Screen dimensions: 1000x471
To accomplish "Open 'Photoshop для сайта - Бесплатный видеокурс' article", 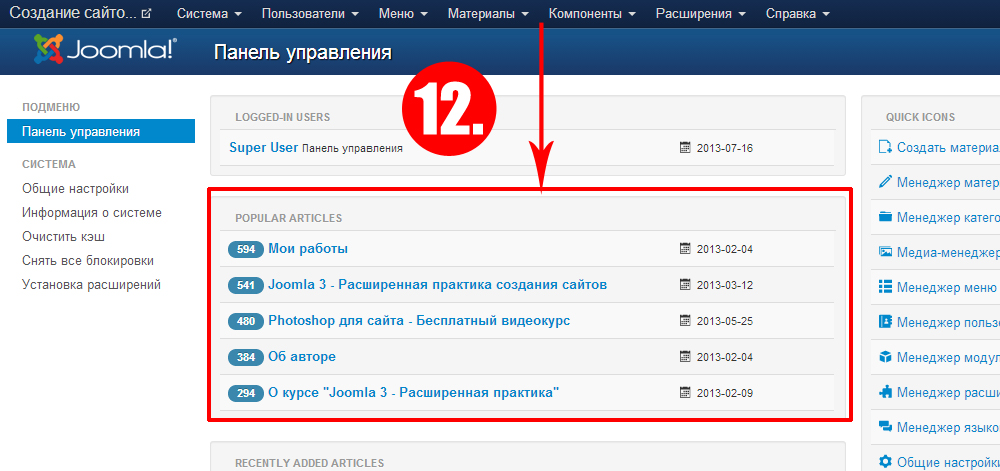I will (419, 321).
